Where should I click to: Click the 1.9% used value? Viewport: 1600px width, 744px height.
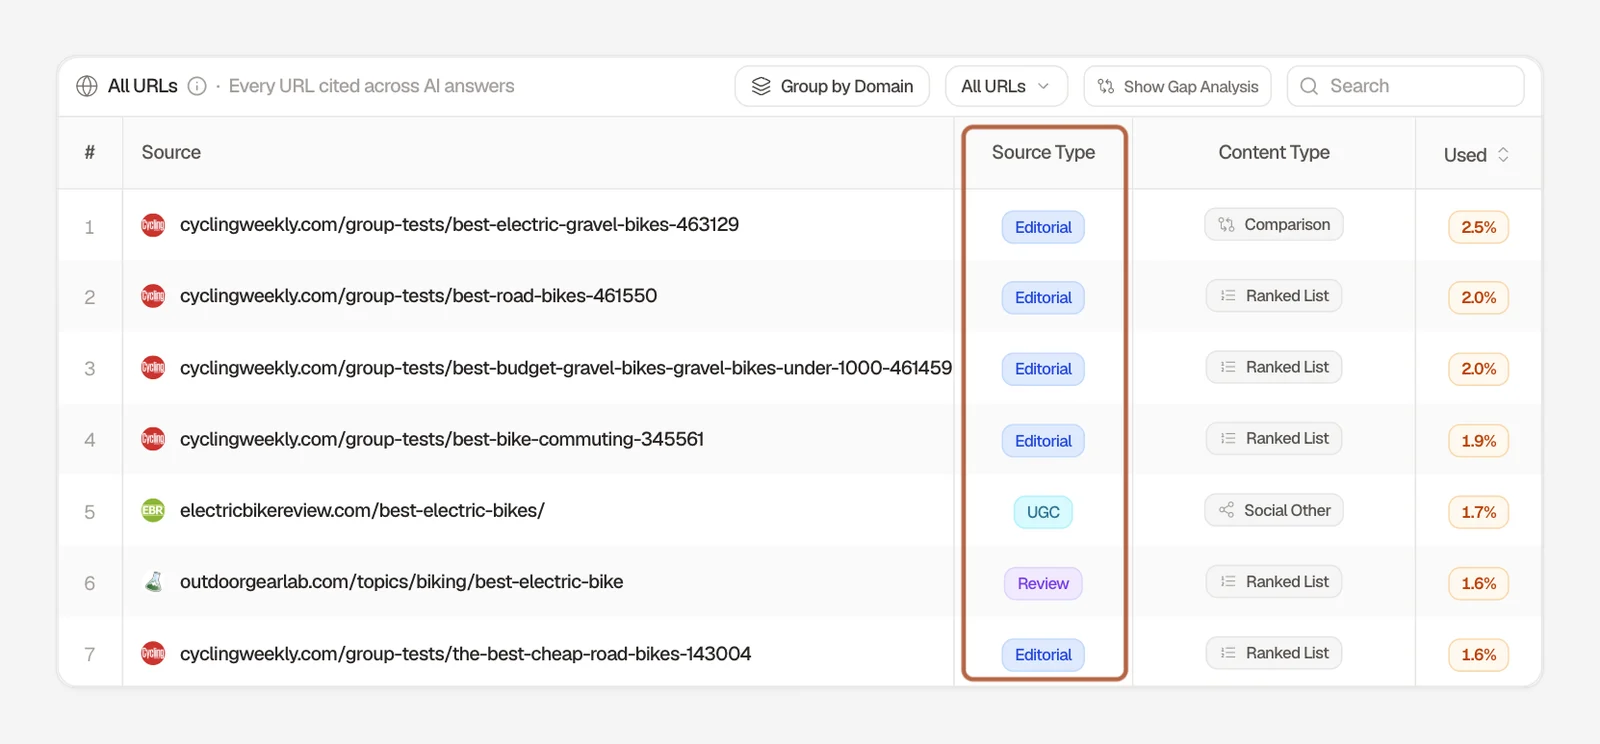(x=1479, y=441)
